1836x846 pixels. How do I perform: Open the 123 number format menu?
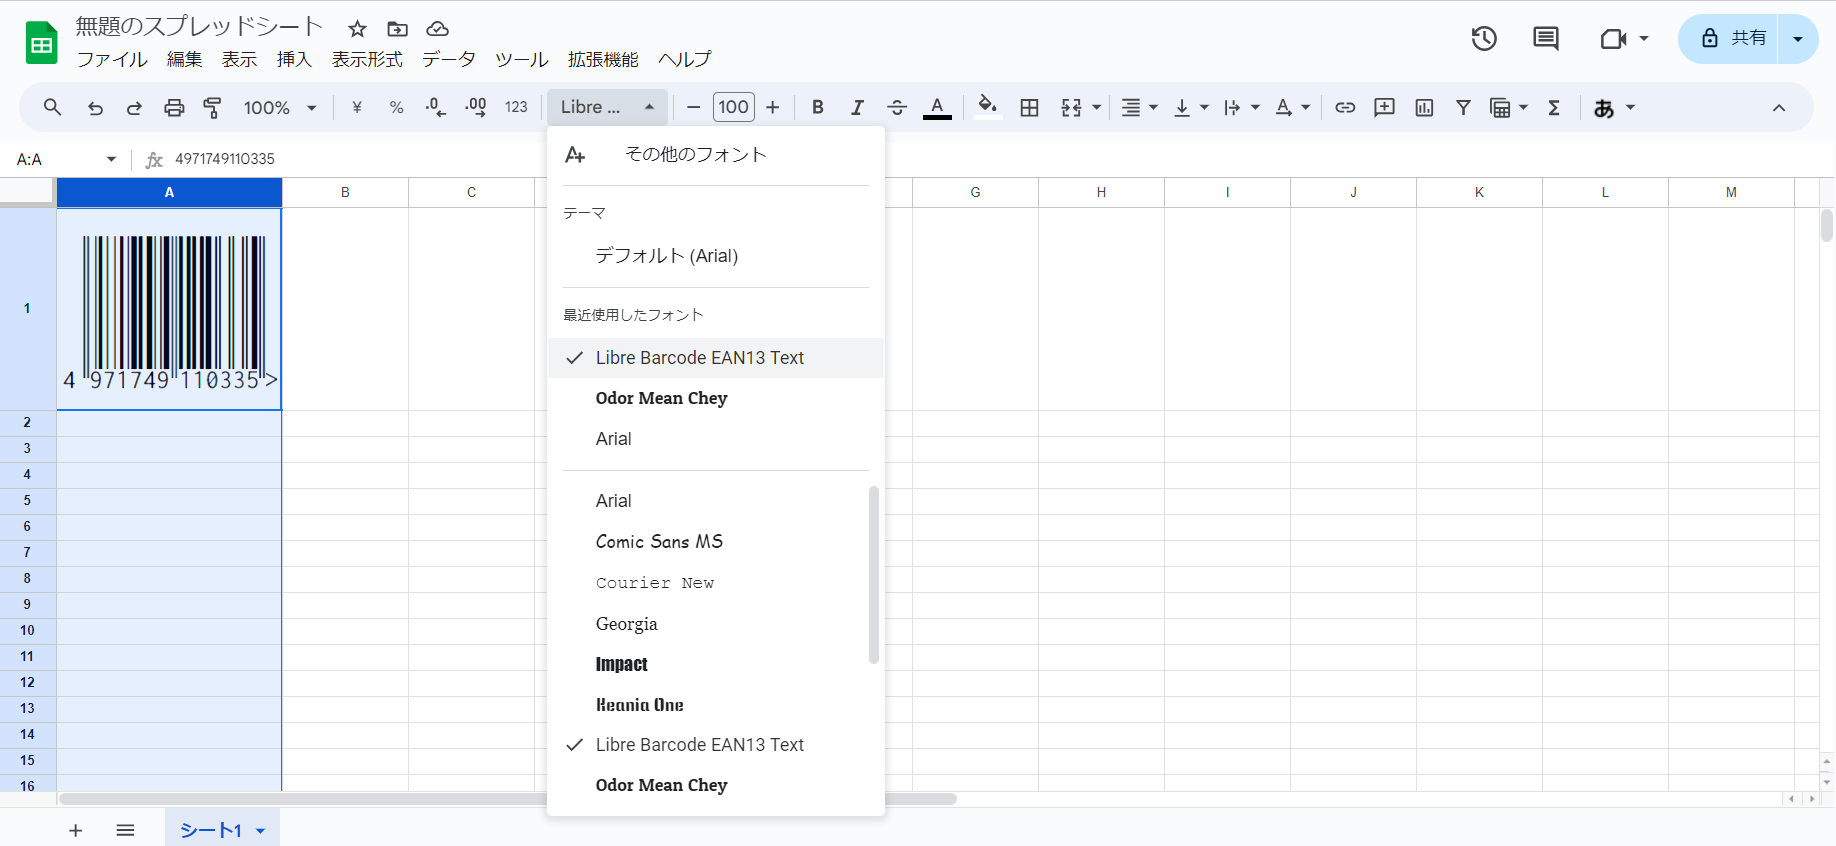point(516,107)
